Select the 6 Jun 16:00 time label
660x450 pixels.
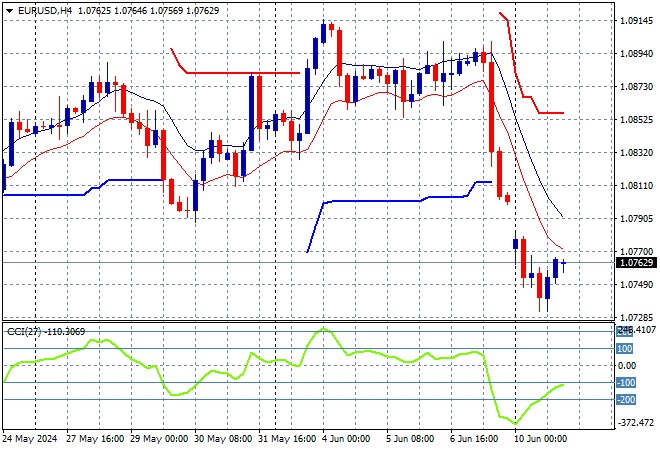[x=474, y=439]
